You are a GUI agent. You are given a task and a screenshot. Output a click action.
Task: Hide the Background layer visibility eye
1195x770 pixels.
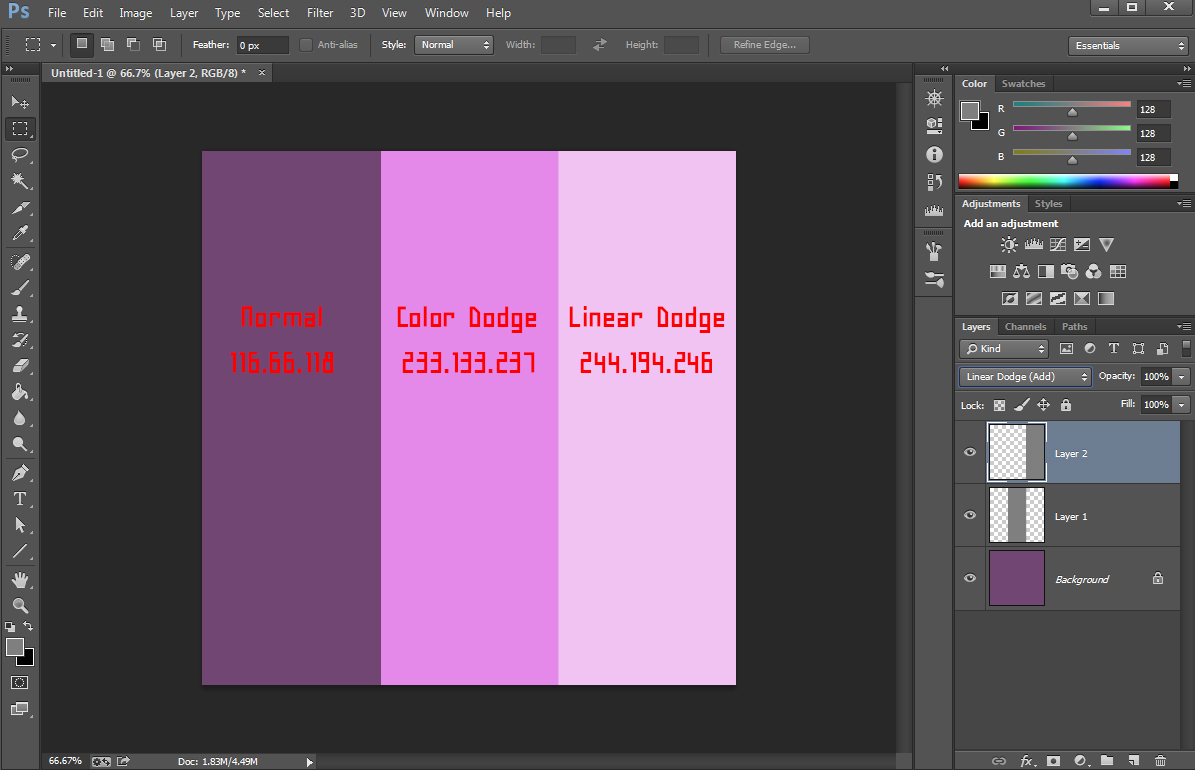[x=969, y=579]
